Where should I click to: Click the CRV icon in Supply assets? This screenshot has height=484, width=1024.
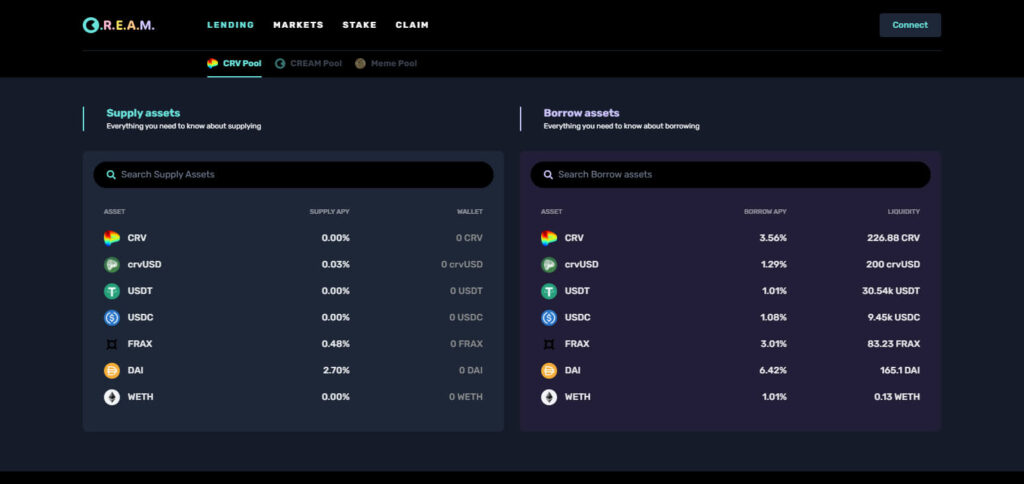(112, 238)
